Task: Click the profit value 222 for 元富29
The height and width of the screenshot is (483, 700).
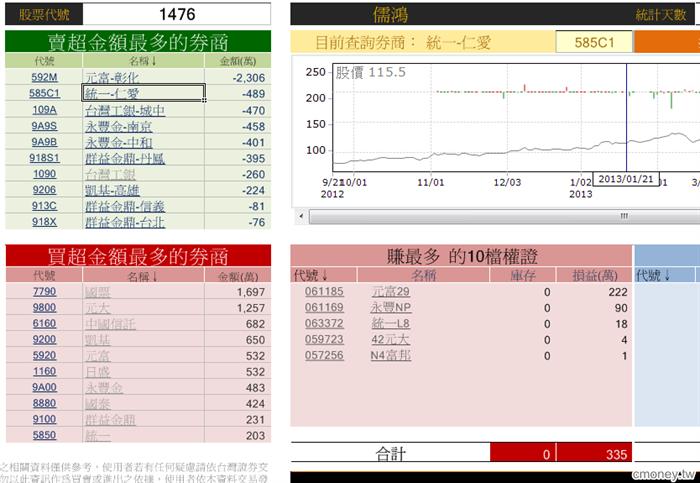Action: point(618,292)
